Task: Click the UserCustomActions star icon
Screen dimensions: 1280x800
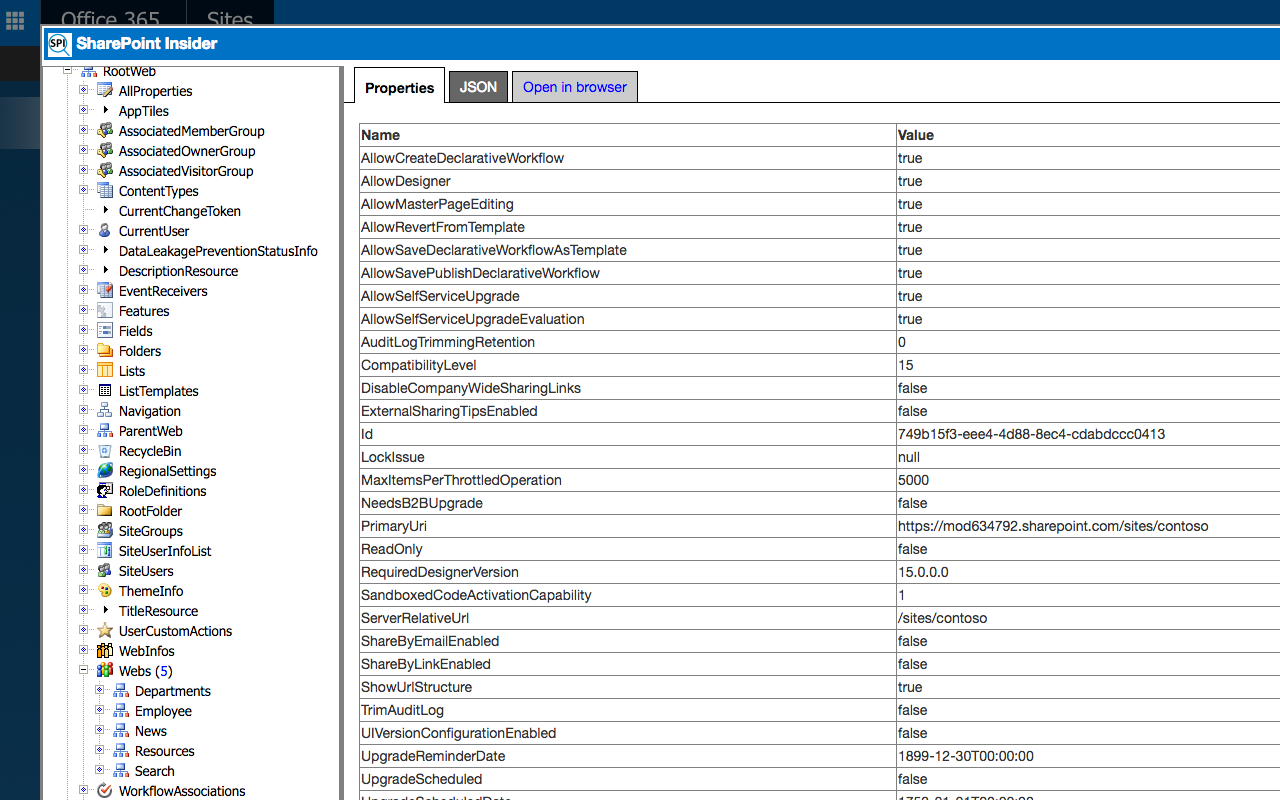Action: coord(105,631)
